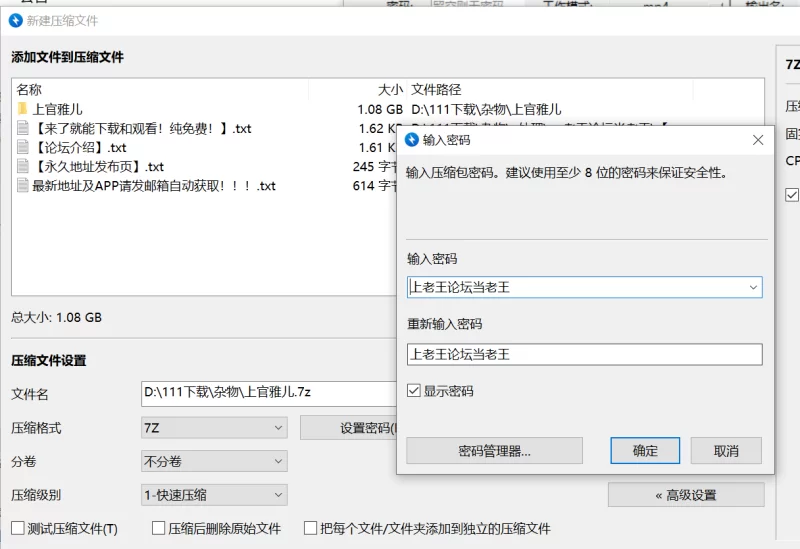
Task: Open the 压缩格式 7Z dropdown
Action: (x=214, y=428)
